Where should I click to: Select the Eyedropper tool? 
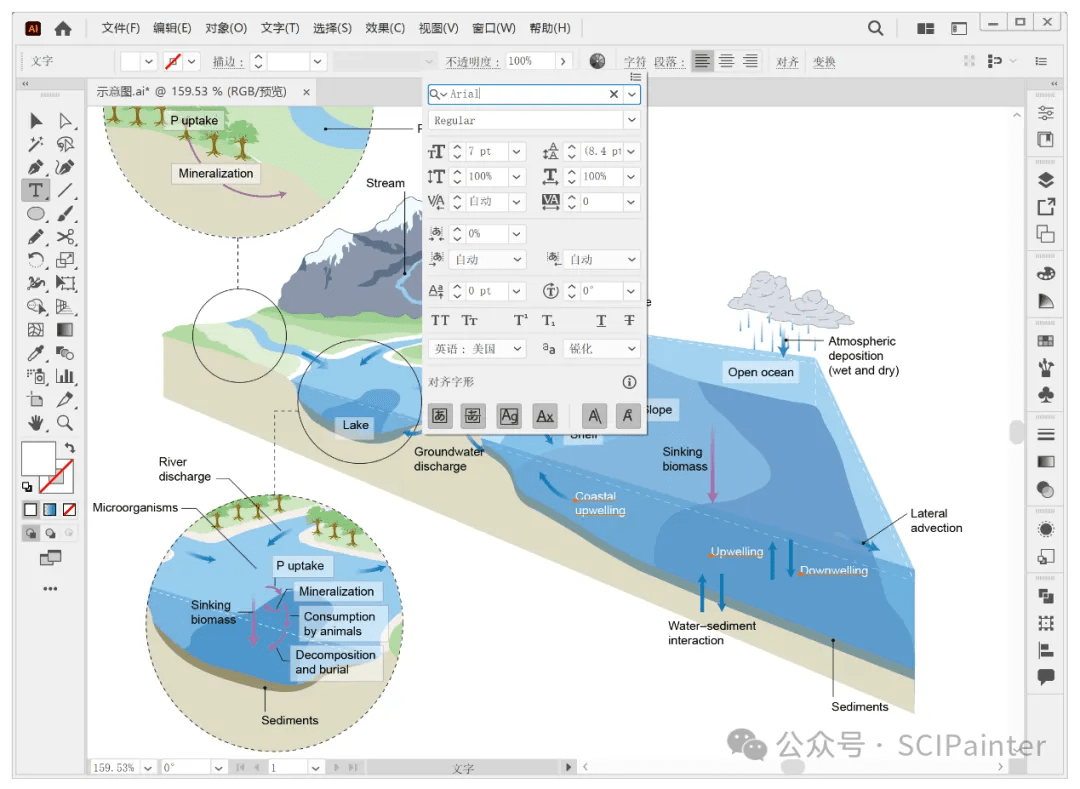(36, 353)
